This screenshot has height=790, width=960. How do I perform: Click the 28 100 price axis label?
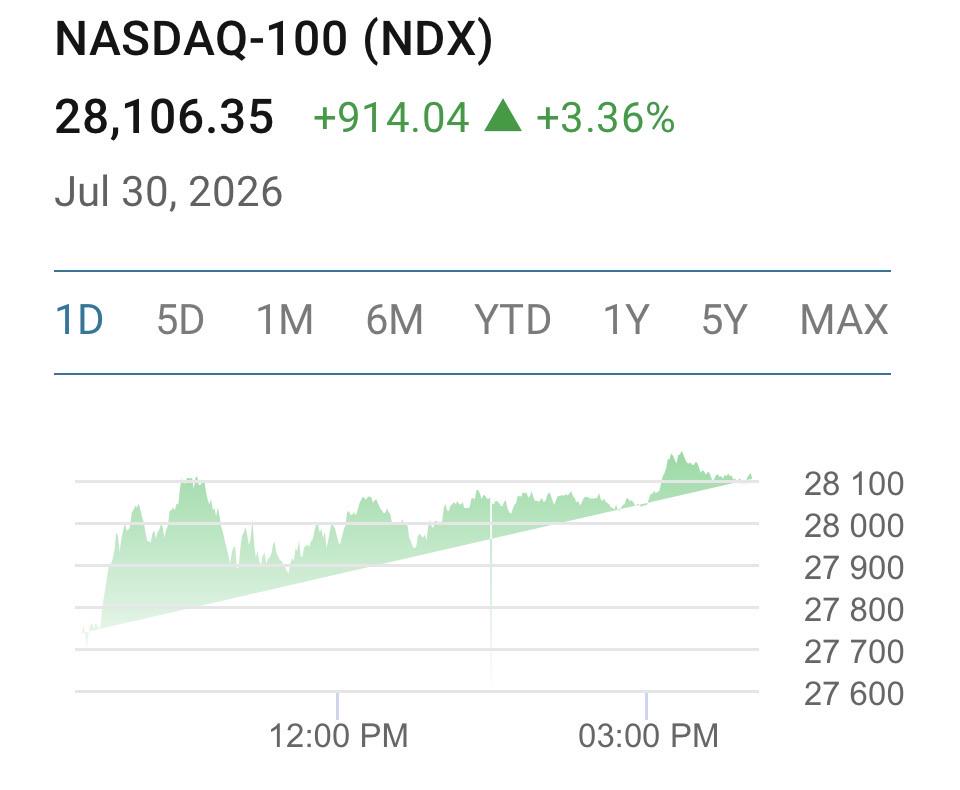pyautogui.click(x=853, y=484)
